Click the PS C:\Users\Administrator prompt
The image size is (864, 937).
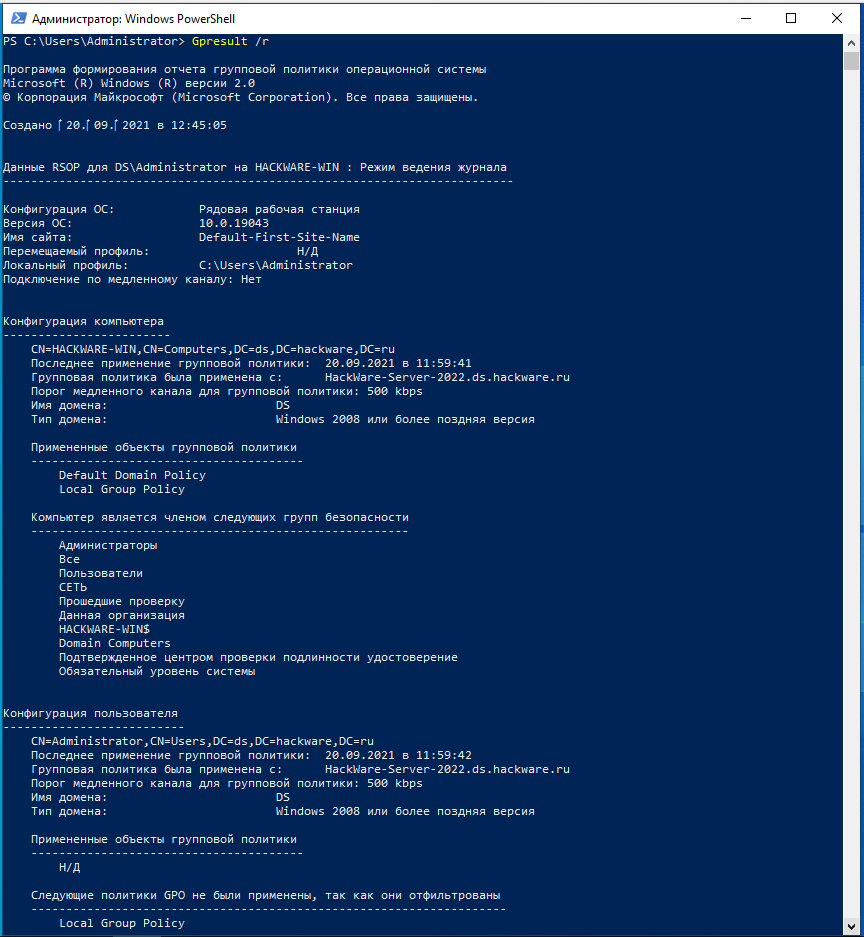[x=94, y=41]
